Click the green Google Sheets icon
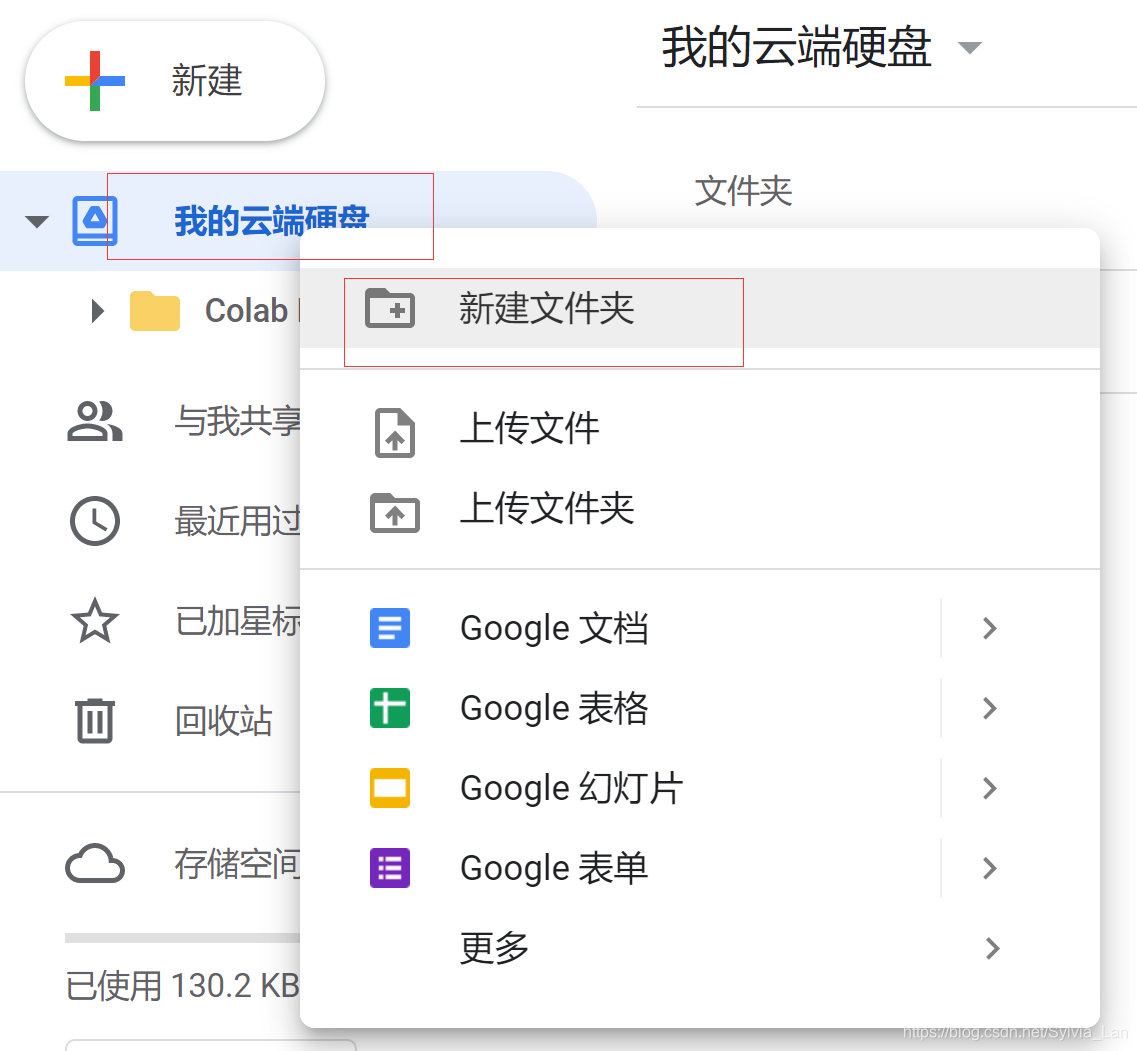The image size is (1137, 1051). pyautogui.click(x=390, y=708)
